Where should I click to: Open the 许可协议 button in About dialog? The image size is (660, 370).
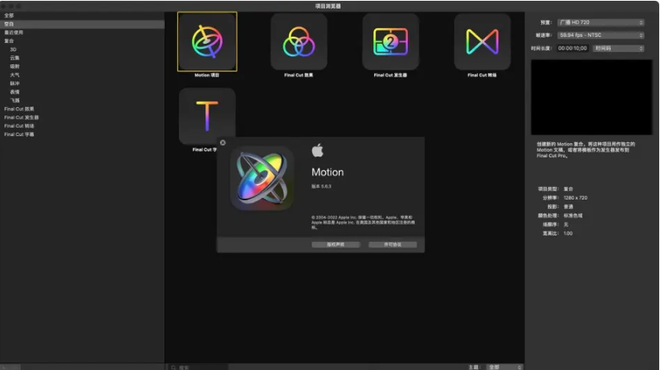point(393,245)
